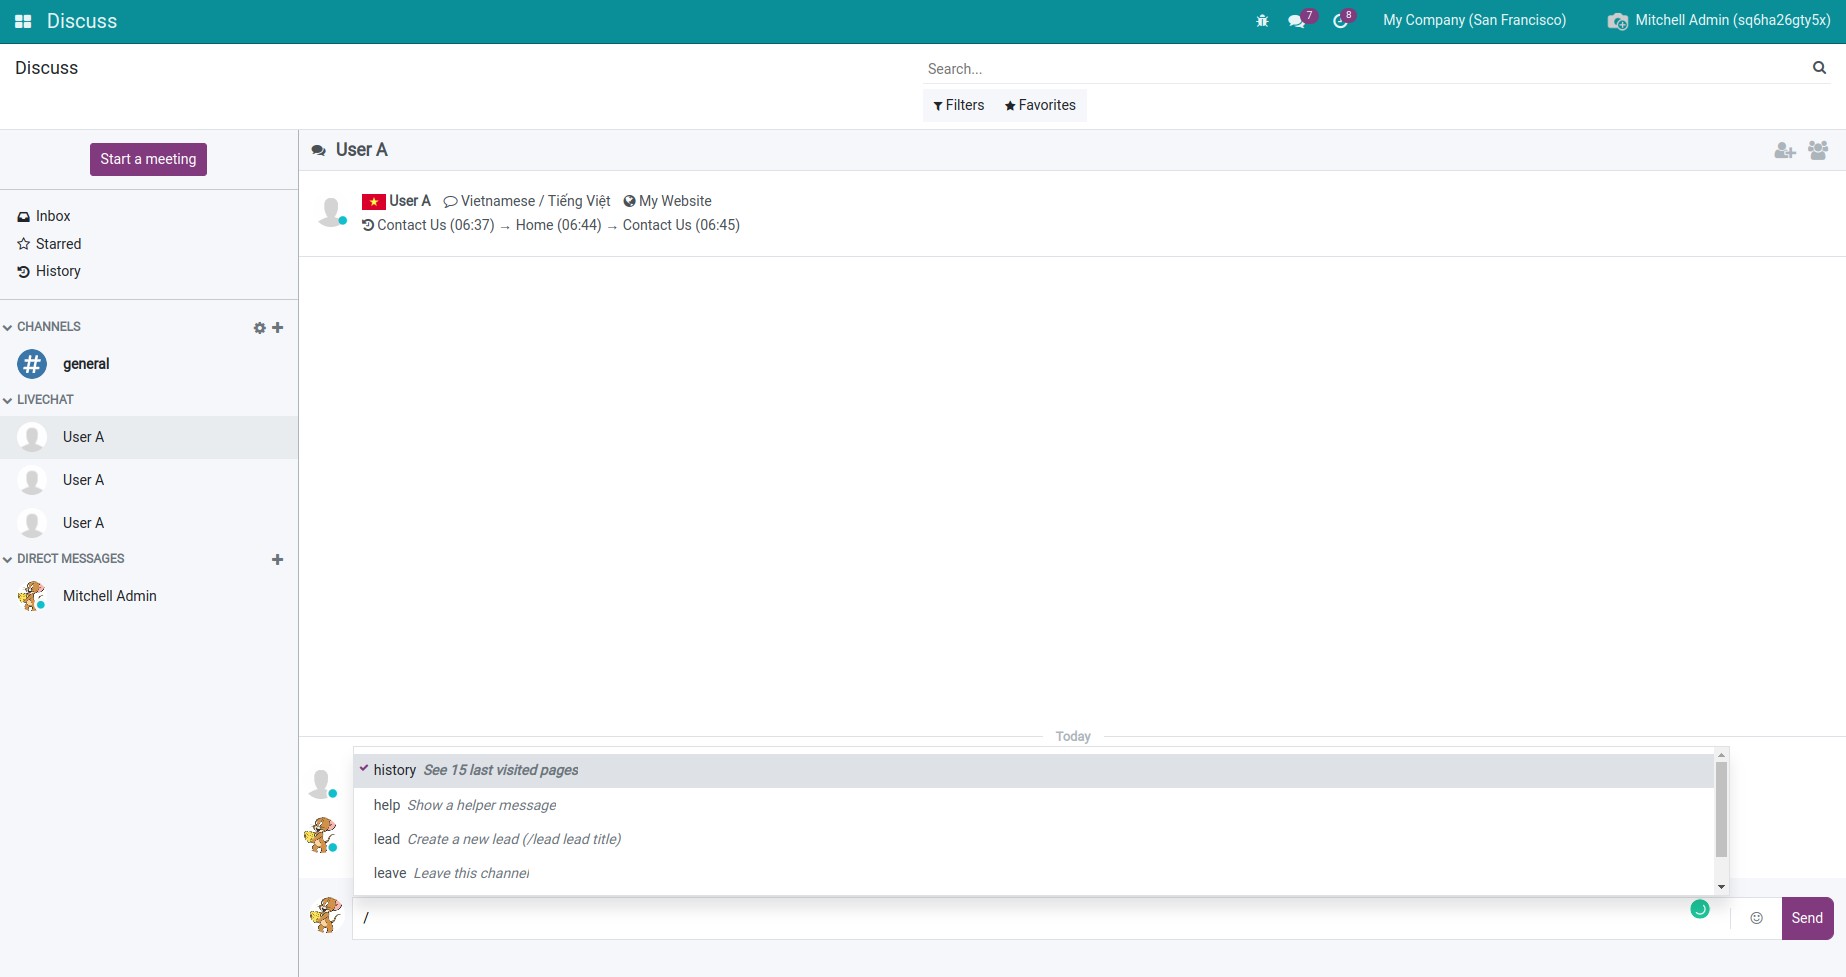The width and height of the screenshot is (1846, 977).
Task: Open conversations notification icon
Action: [1297, 21]
